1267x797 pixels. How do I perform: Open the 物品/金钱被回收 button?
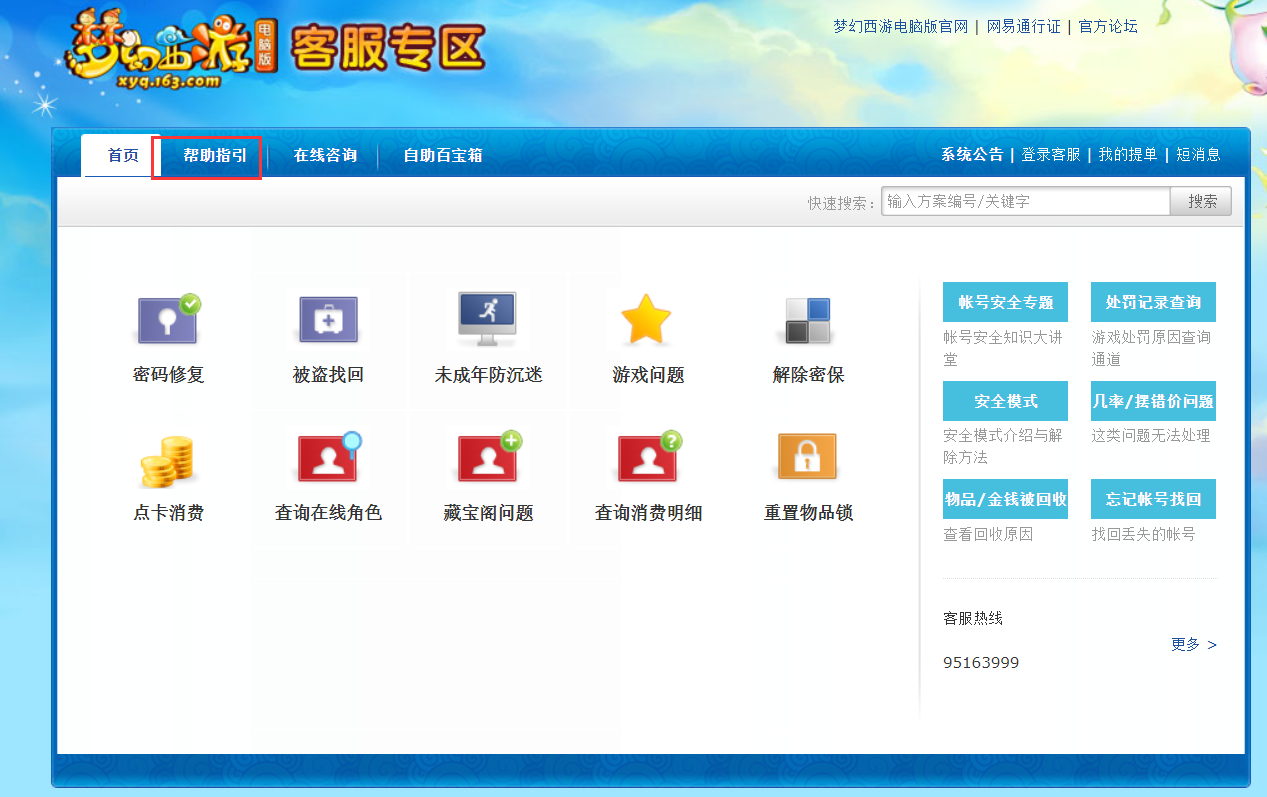tap(1005, 499)
